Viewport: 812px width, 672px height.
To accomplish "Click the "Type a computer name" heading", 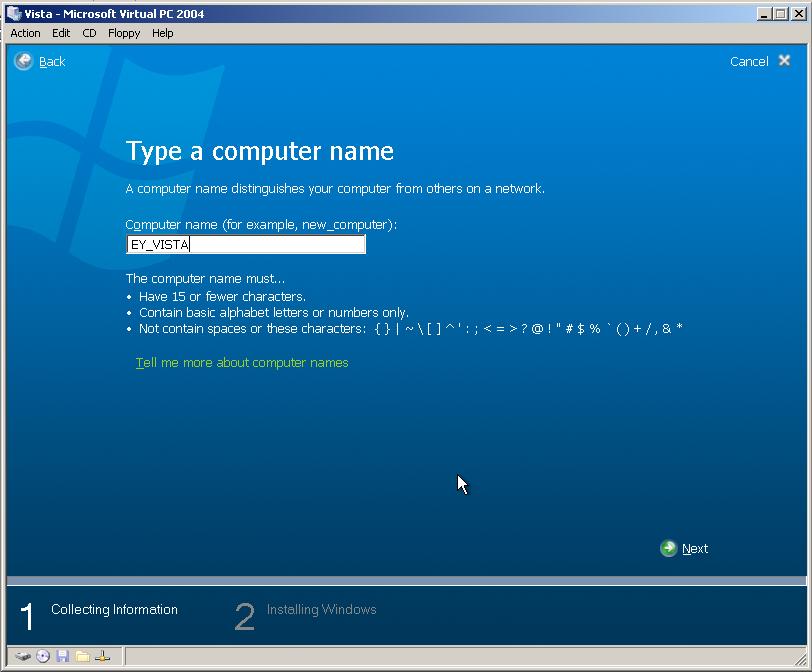I will 259,152.
